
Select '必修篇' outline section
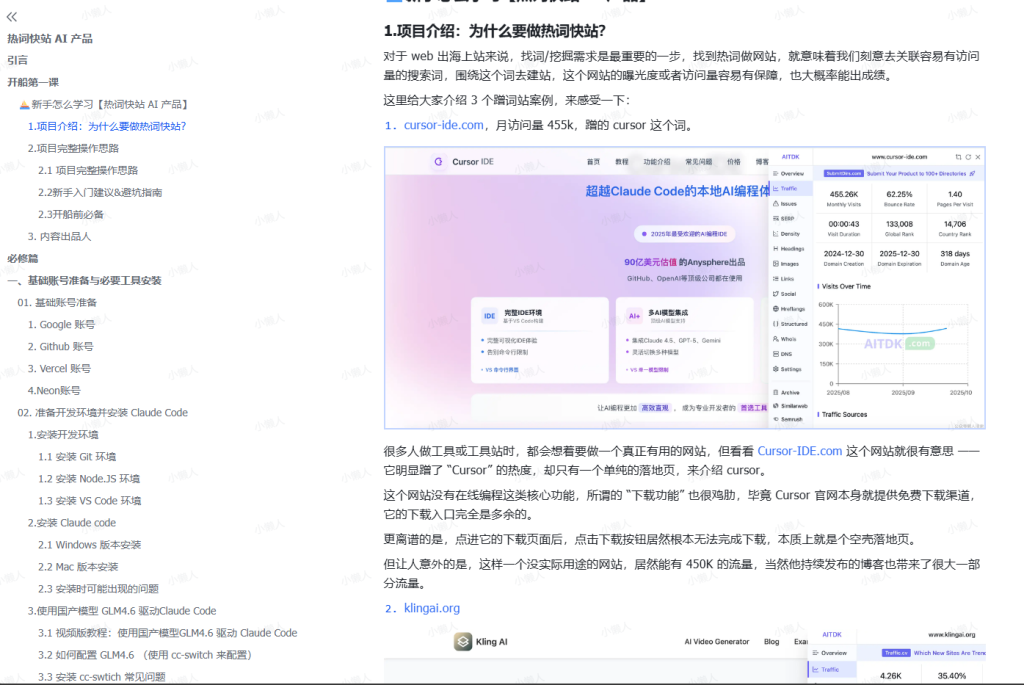[23, 259]
